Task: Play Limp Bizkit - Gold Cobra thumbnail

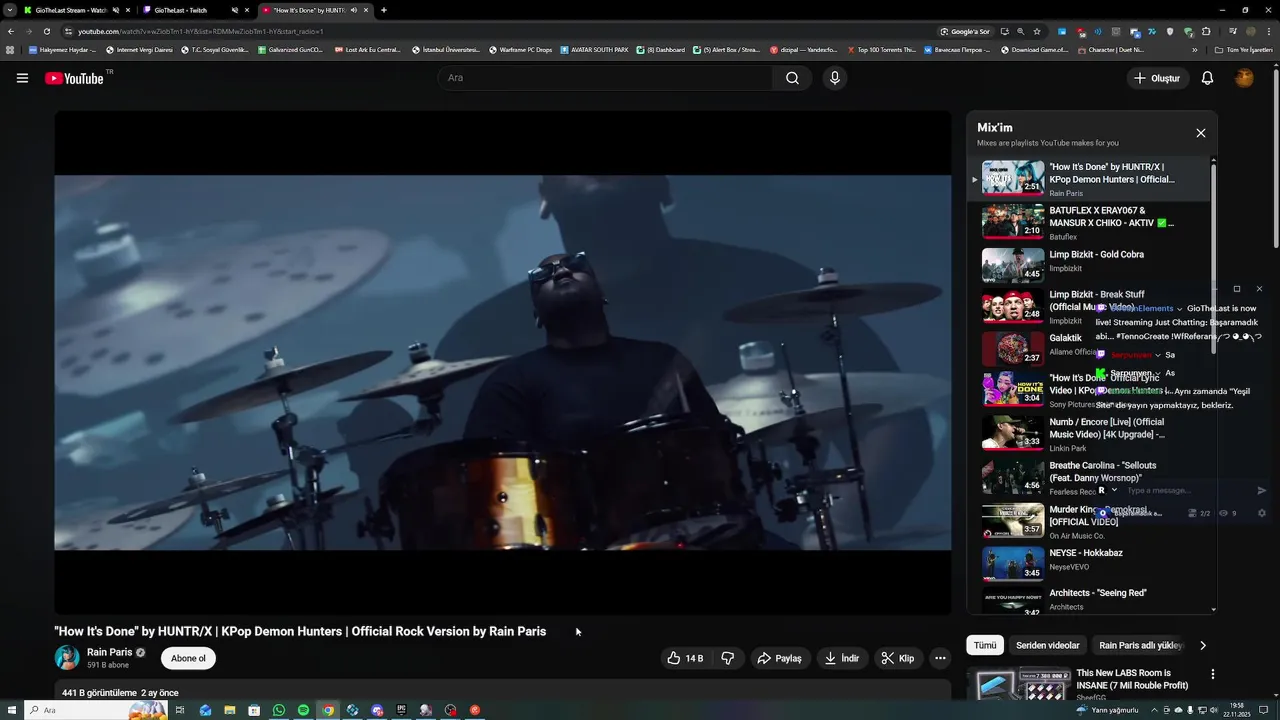Action: [1012, 265]
